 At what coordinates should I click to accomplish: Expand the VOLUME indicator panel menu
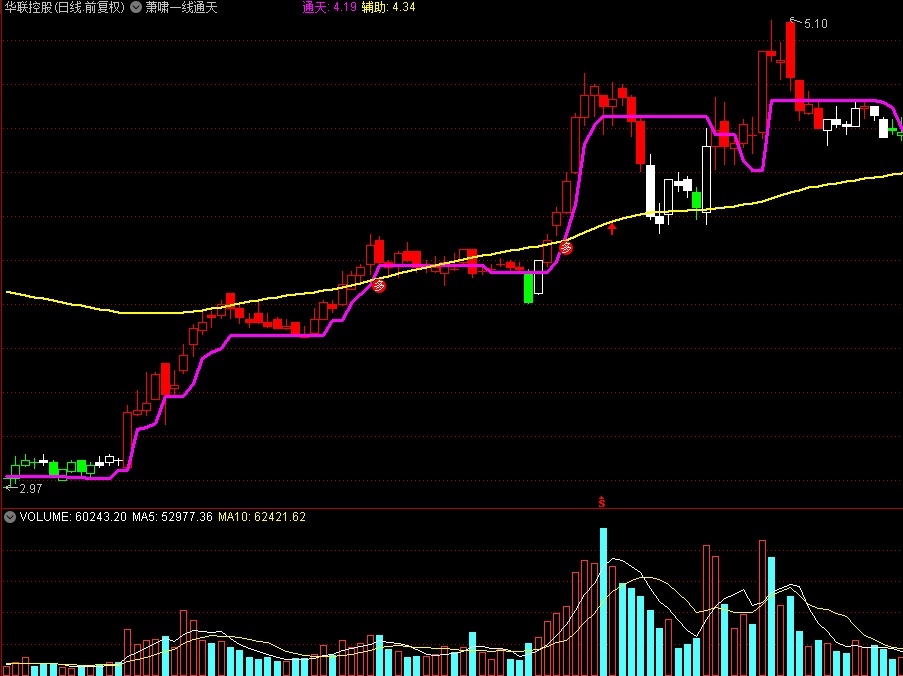(x=10, y=517)
